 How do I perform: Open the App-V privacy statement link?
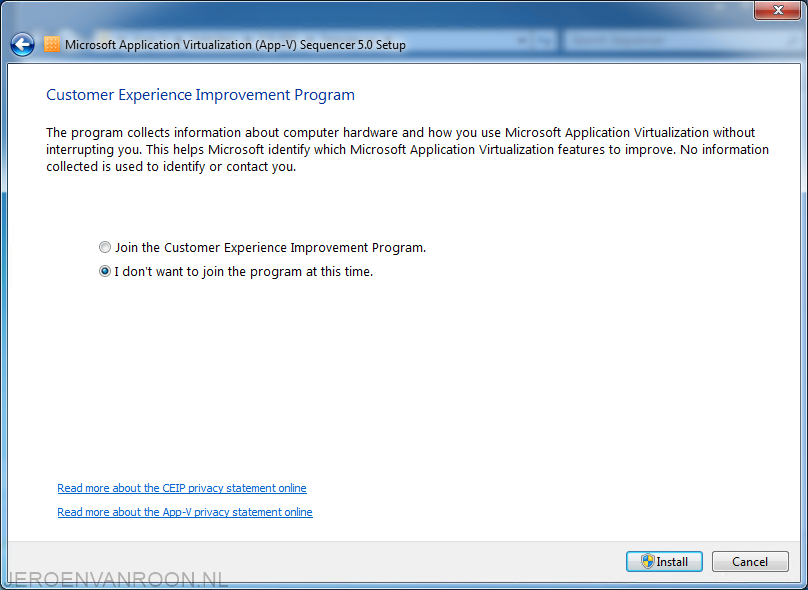[x=185, y=512]
